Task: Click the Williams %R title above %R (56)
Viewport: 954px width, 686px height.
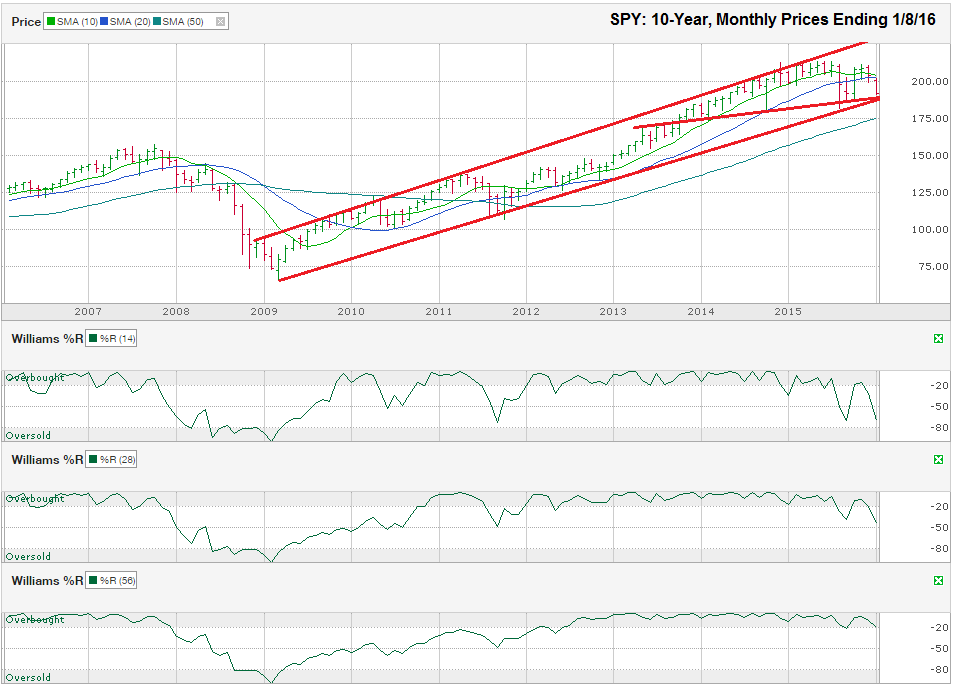Action: tap(47, 581)
